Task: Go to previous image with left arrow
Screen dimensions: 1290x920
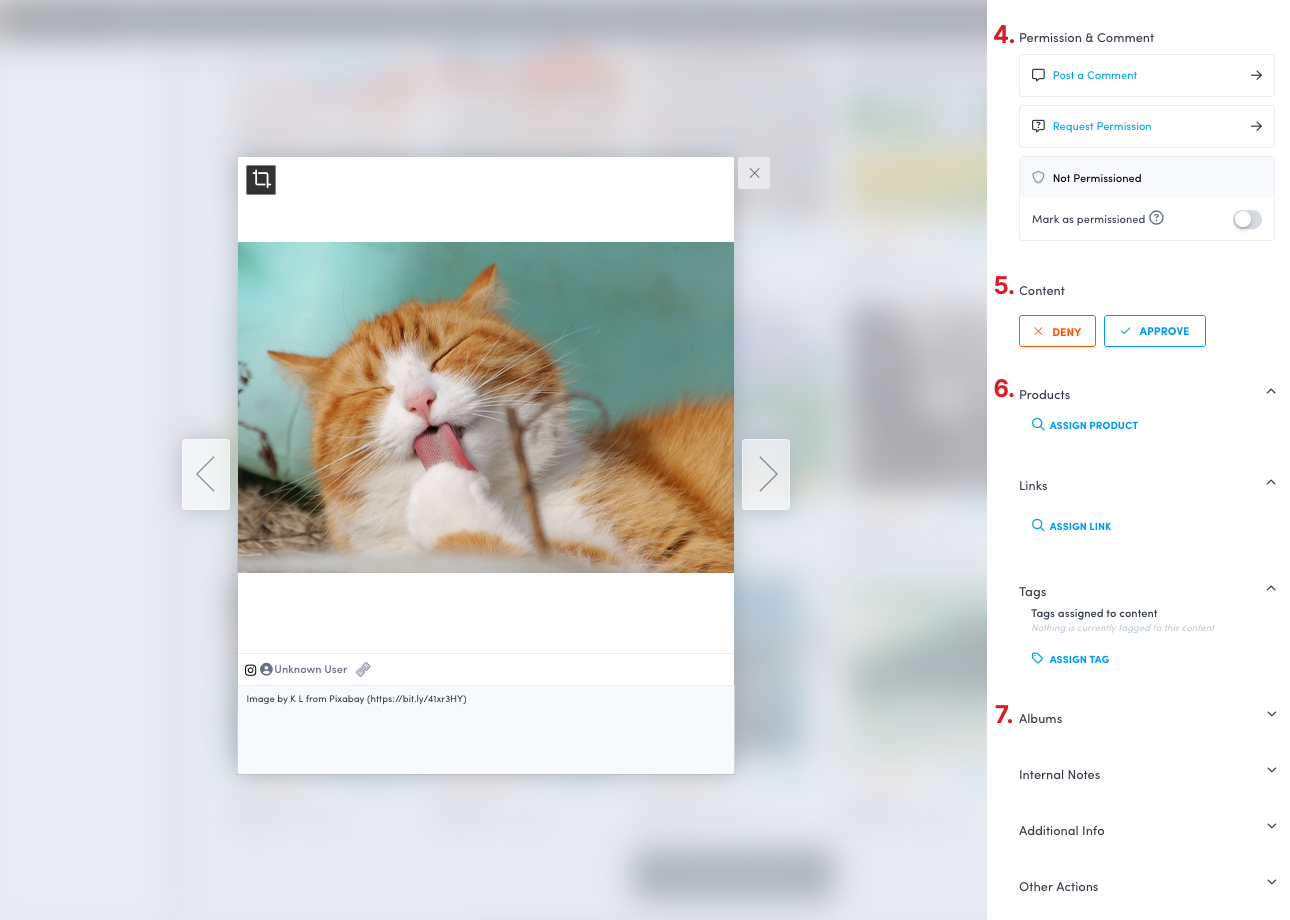Action: pyautogui.click(x=206, y=474)
